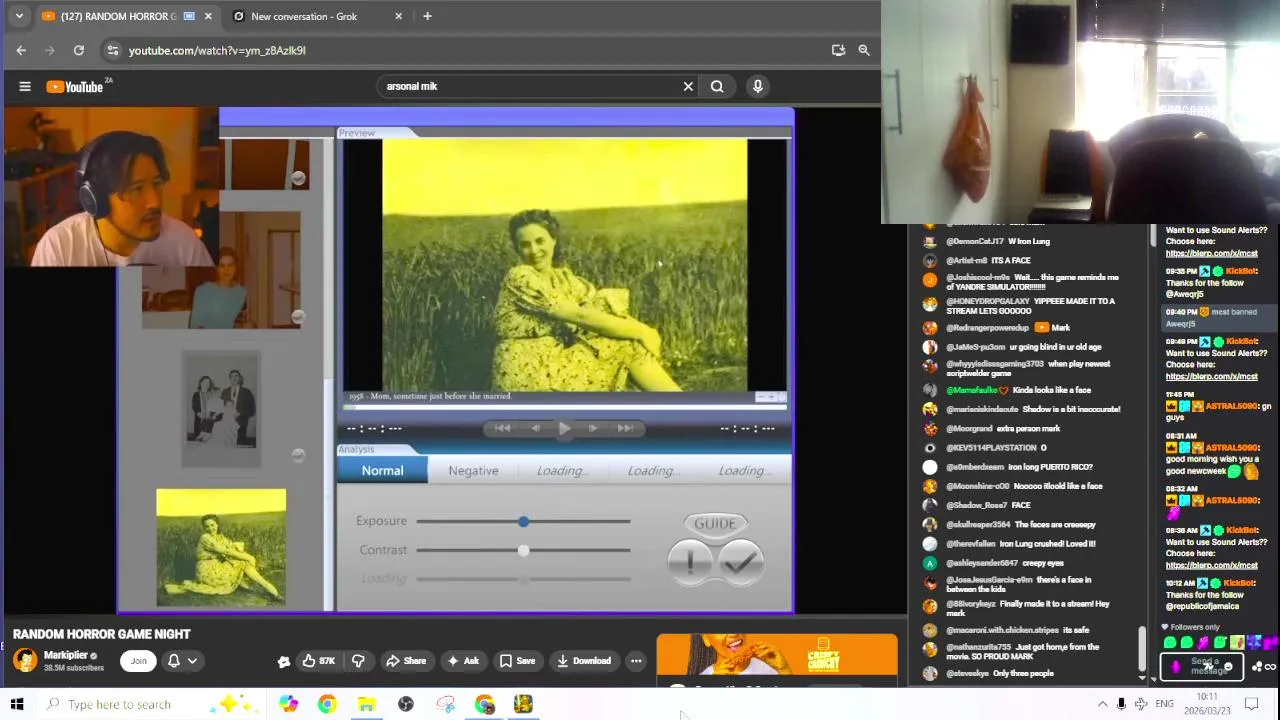Open the notification center icon in tray

1251,704
